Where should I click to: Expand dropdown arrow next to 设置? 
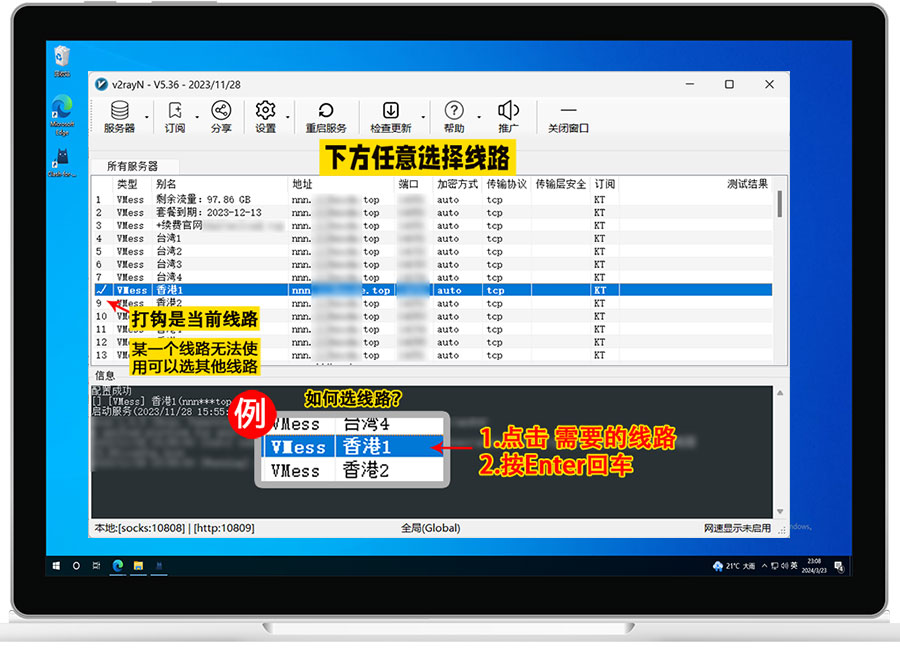[x=288, y=117]
